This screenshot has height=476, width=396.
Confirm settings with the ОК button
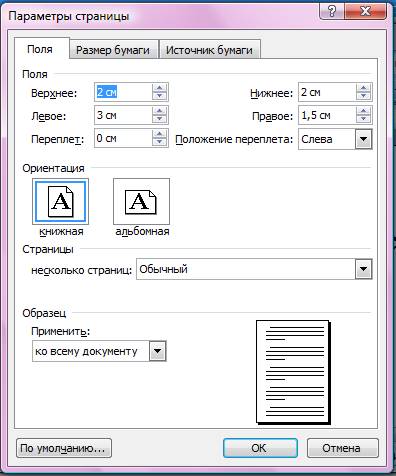[x=260, y=448]
